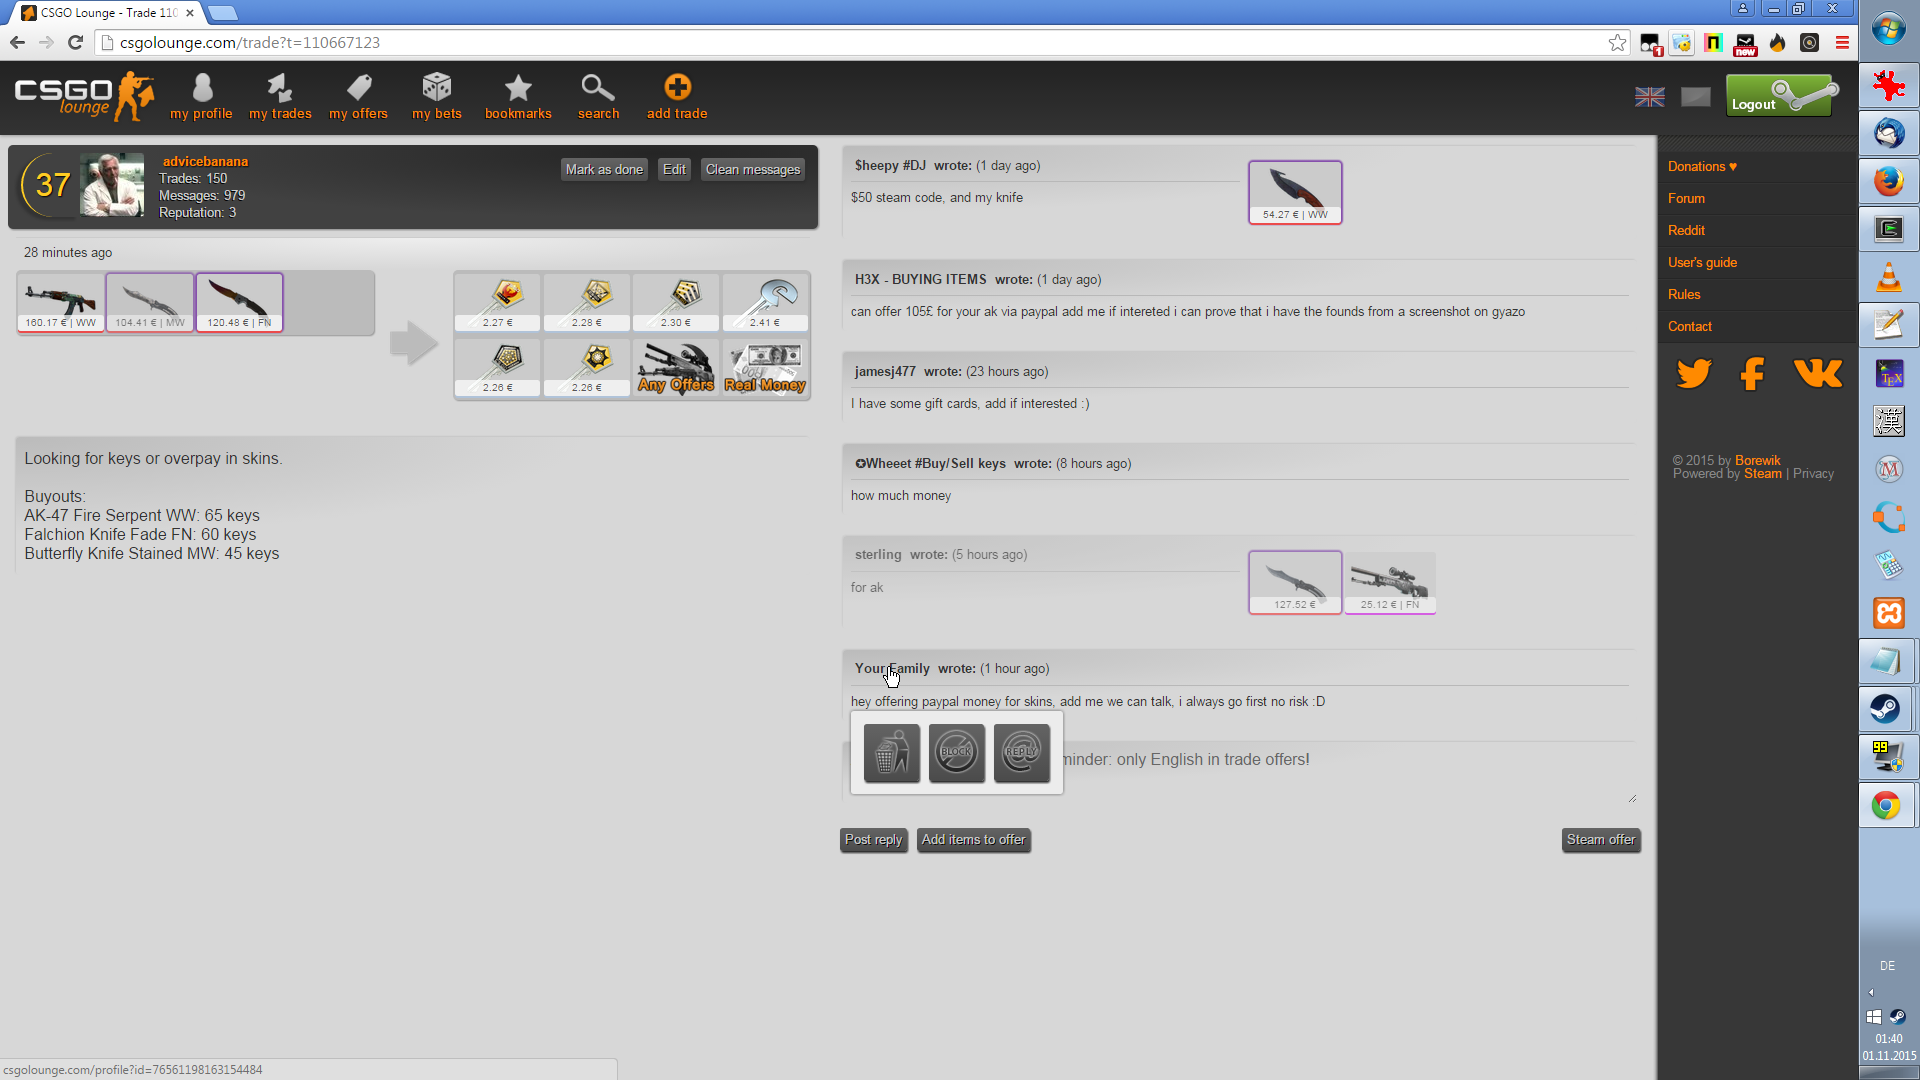Open Steam from the Windows taskbar
This screenshot has width=1920, height=1080.
tap(1887, 709)
